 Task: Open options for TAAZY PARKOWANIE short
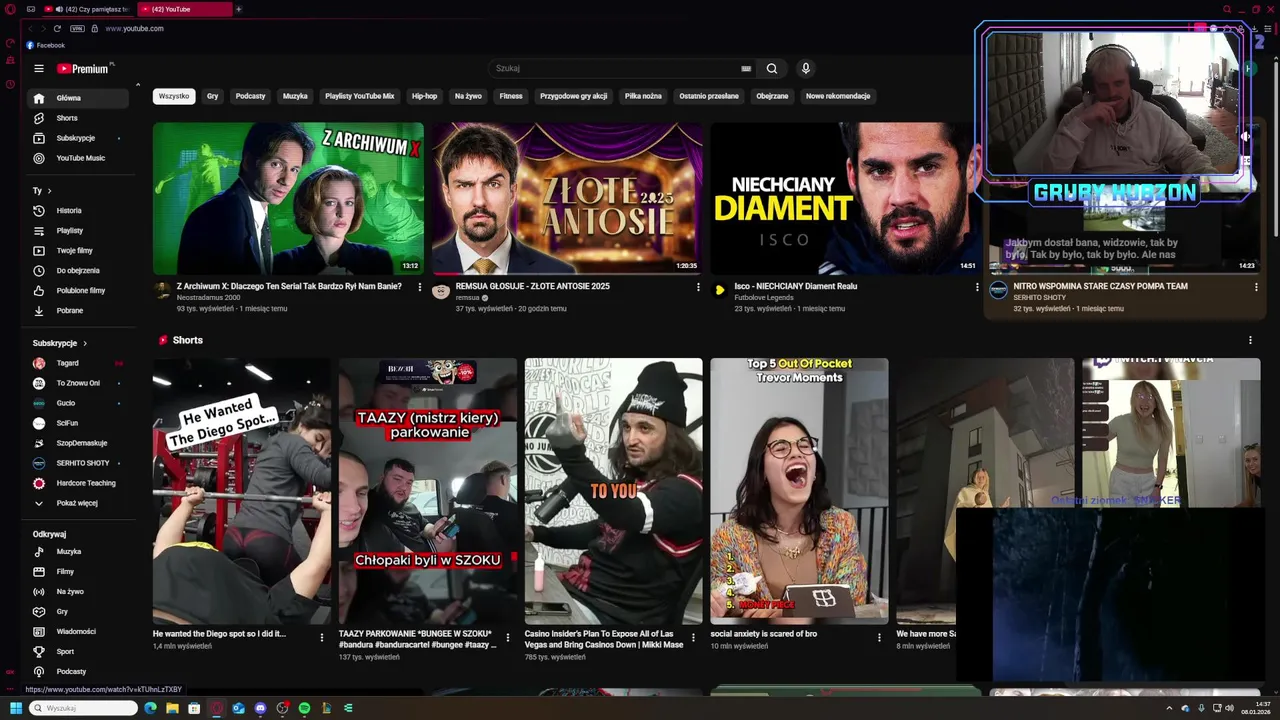pyautogui.click(x=508, y=637)
